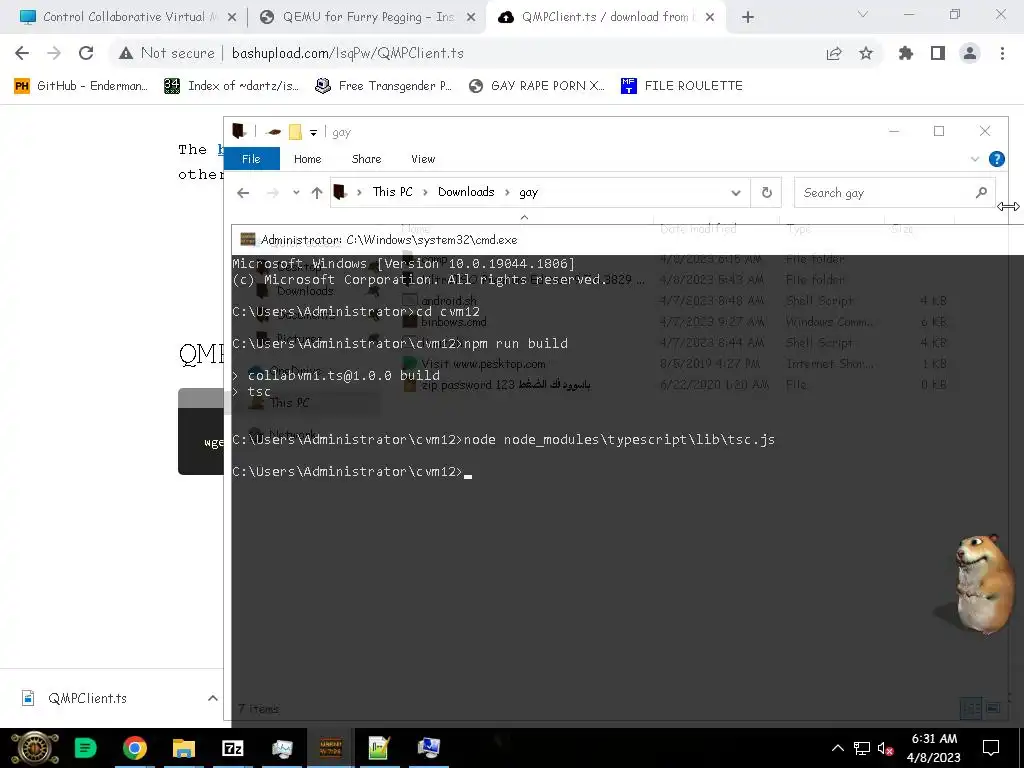Image resolution: width=1024 pixels, height=768 pixels.
Task: Click new folder icon in Explorer title bar
Action: pyautogui.click(x=295, y=133)
